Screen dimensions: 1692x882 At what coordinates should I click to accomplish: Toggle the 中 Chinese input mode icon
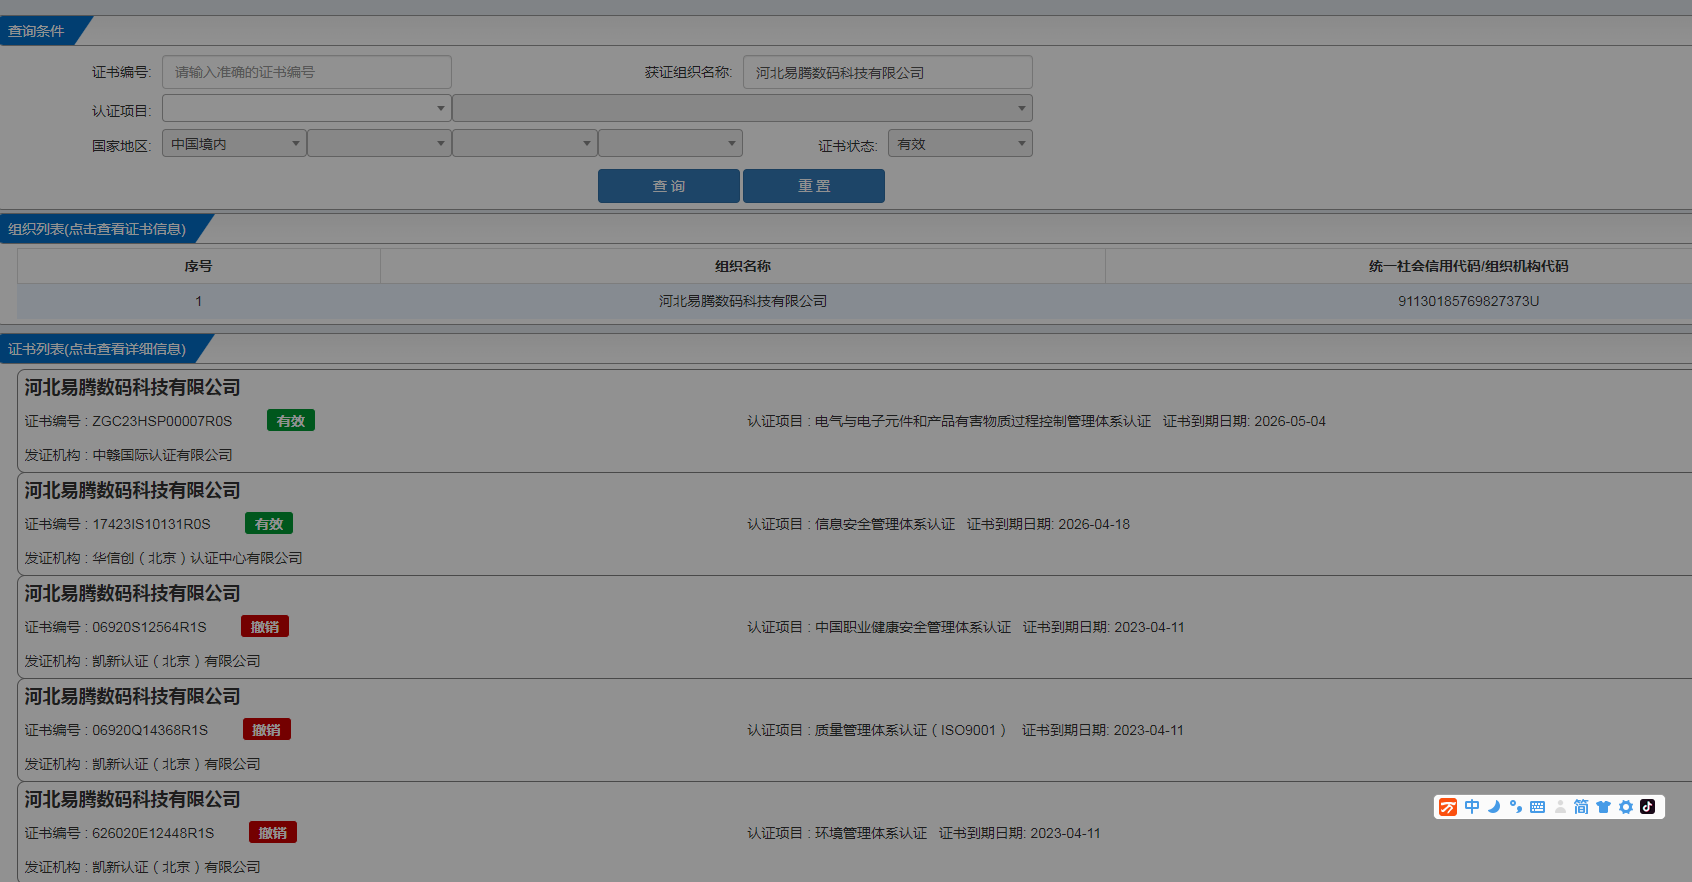1472,807
